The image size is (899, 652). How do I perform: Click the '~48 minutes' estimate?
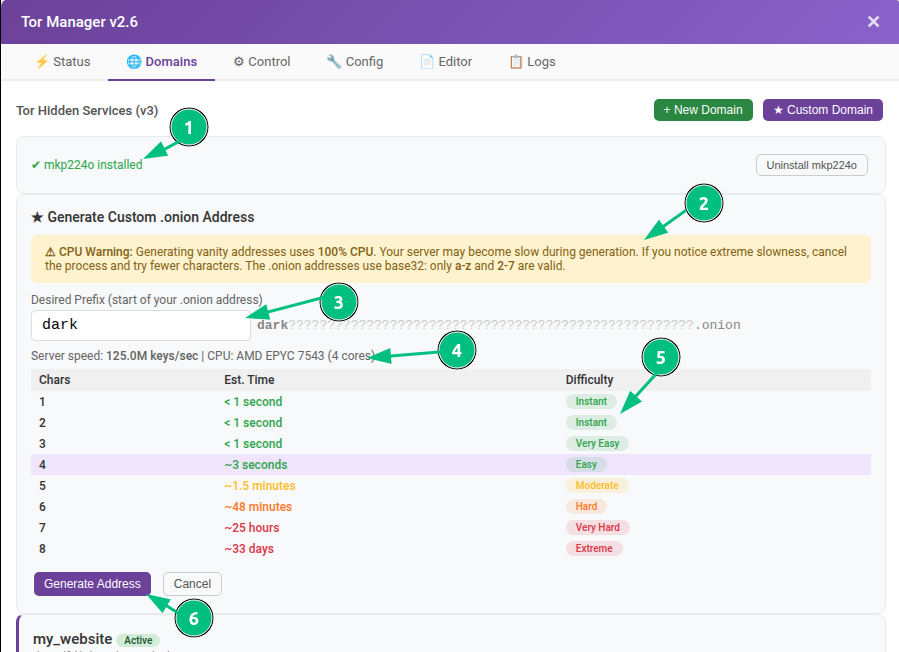[x=258, y=507]
